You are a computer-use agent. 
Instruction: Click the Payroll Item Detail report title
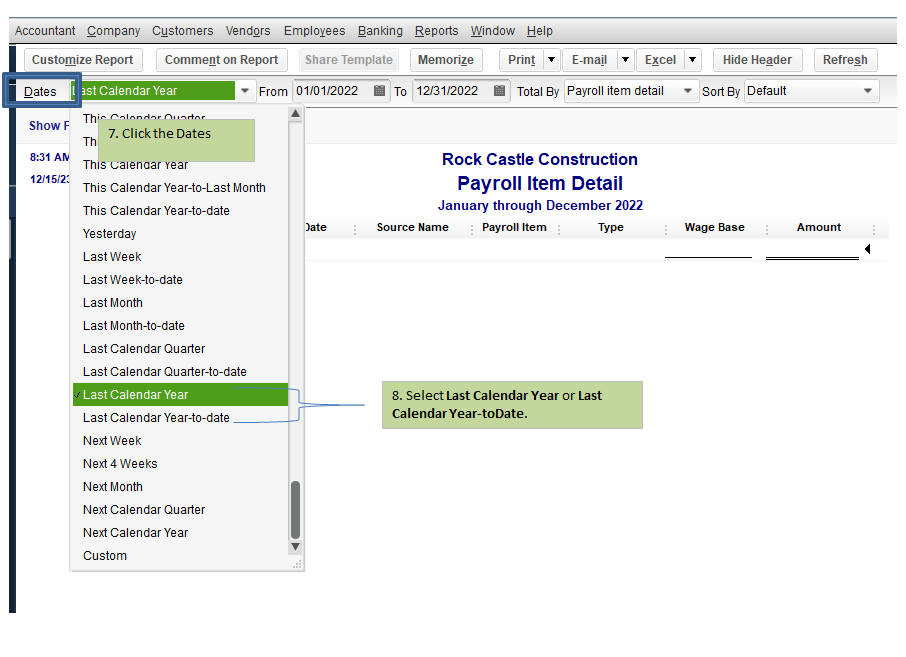click(540, 183)
